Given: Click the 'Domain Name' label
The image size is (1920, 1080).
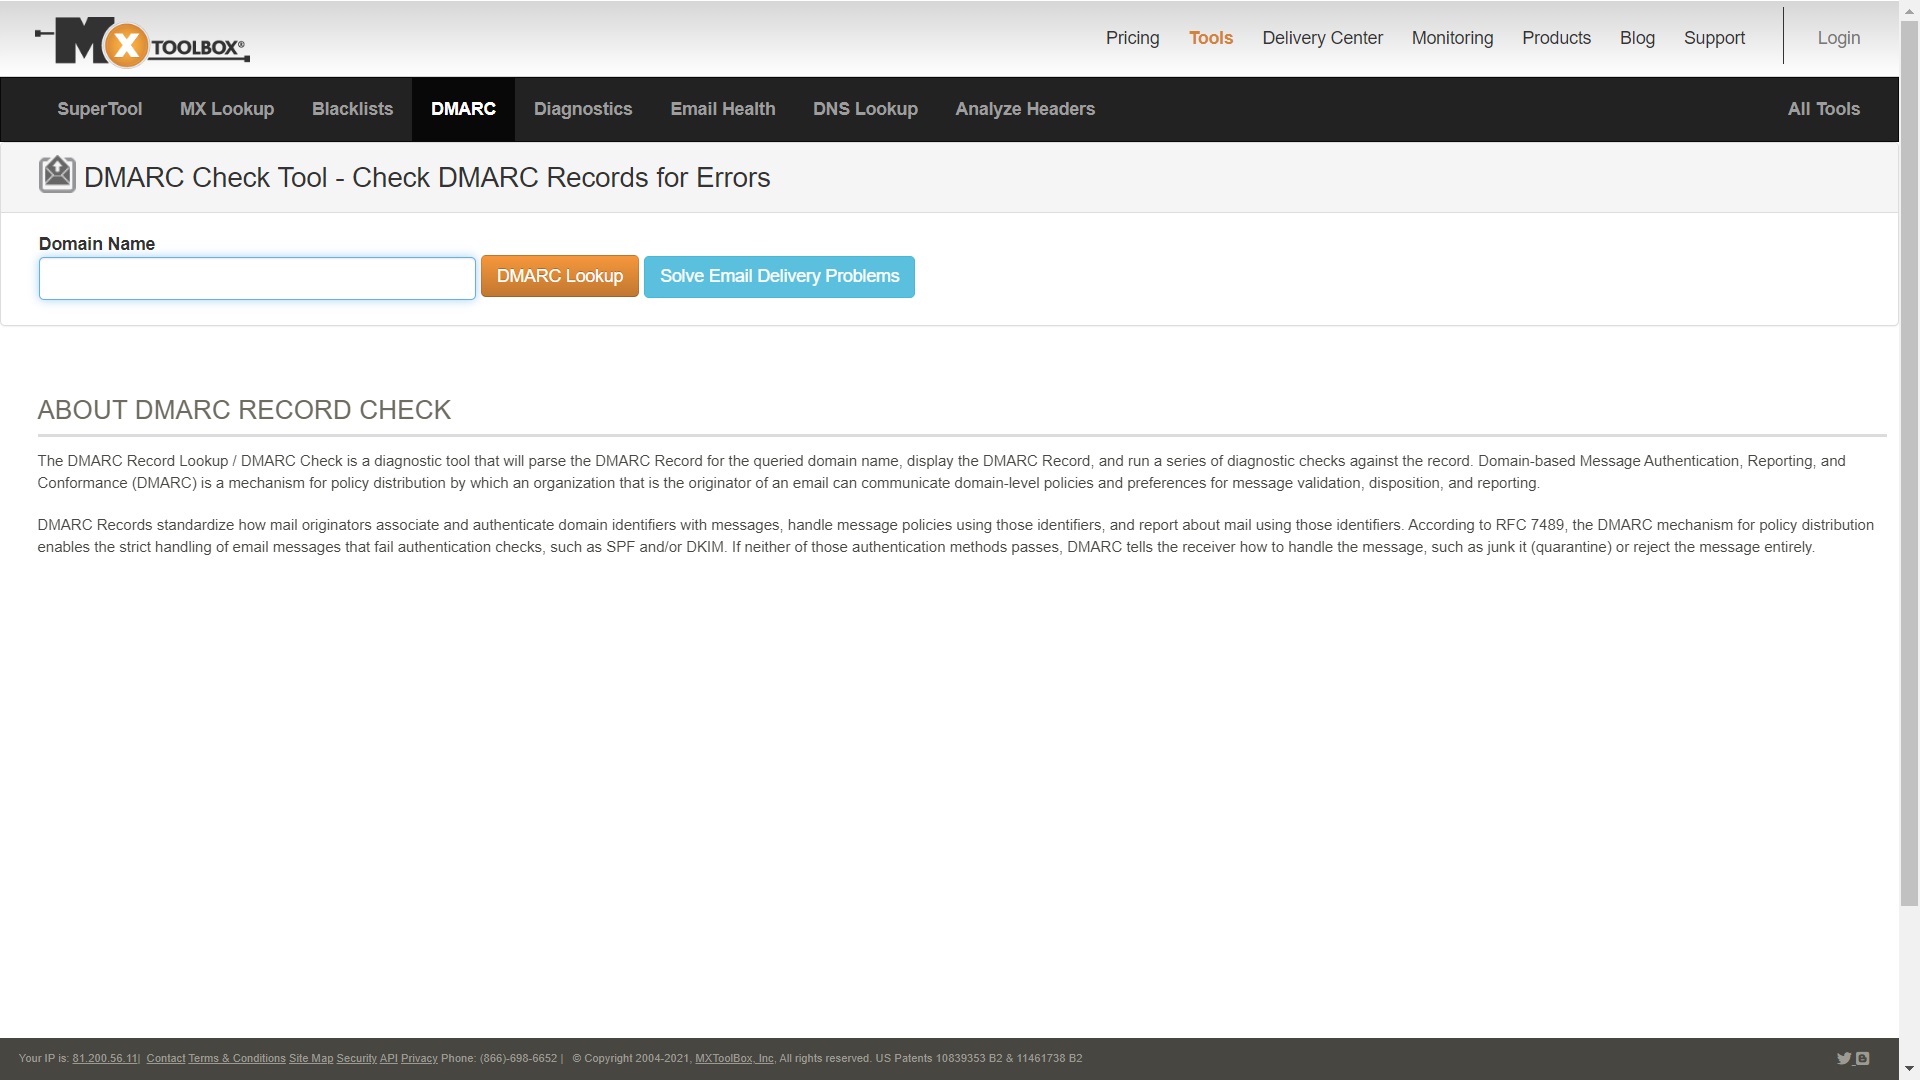Looking at the screenshot, I should (x=97, y=244).
